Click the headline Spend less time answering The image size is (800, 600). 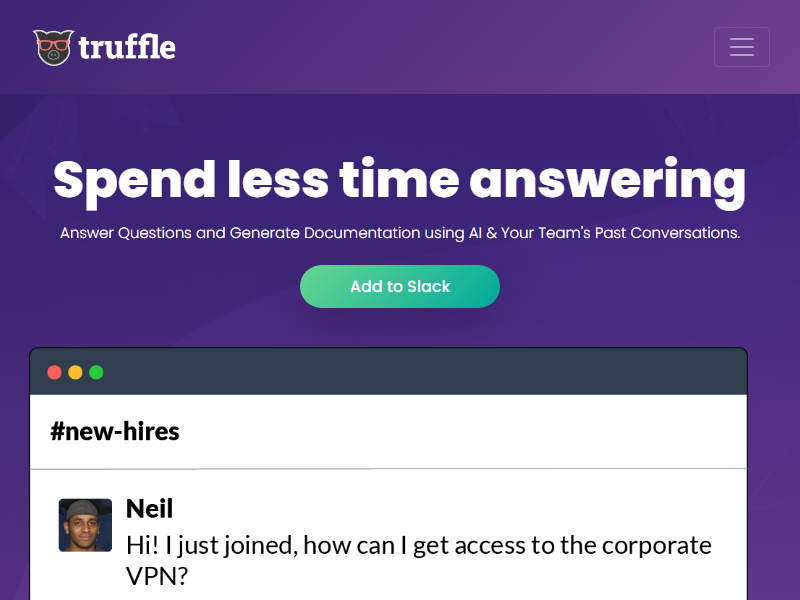pos(399,180)
